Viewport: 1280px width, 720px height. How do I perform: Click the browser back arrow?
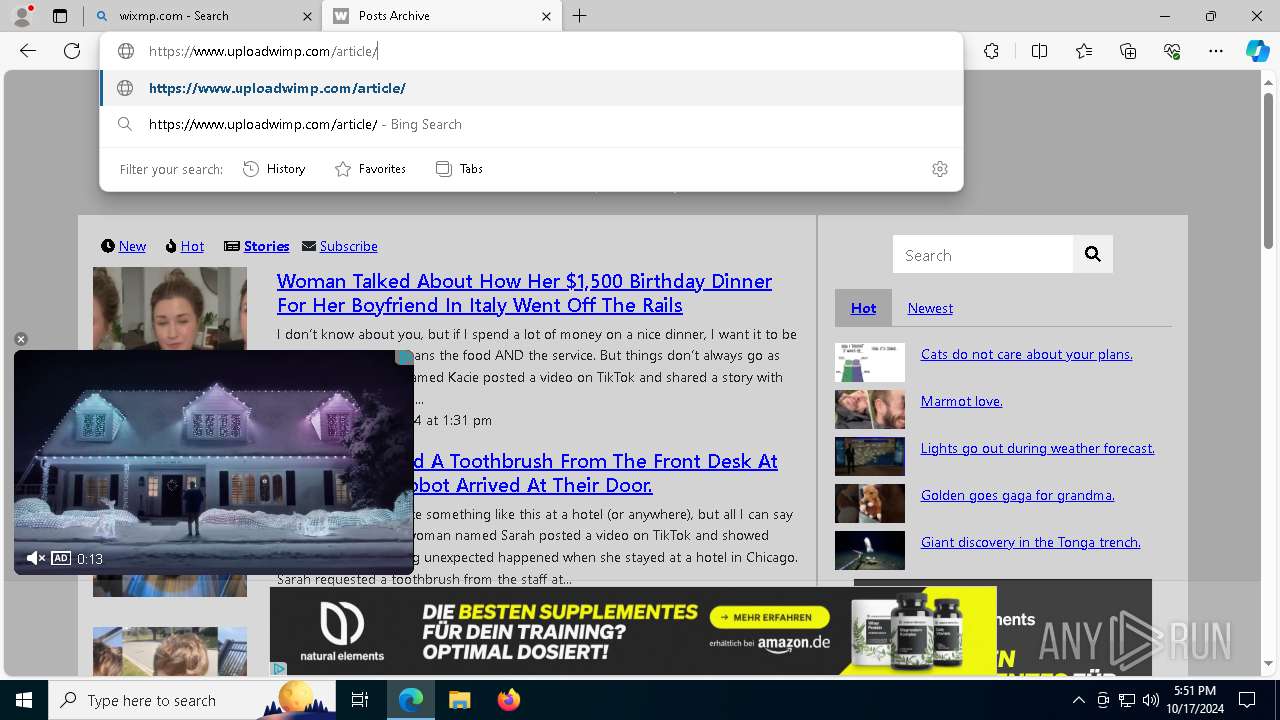tap(28, 51)
